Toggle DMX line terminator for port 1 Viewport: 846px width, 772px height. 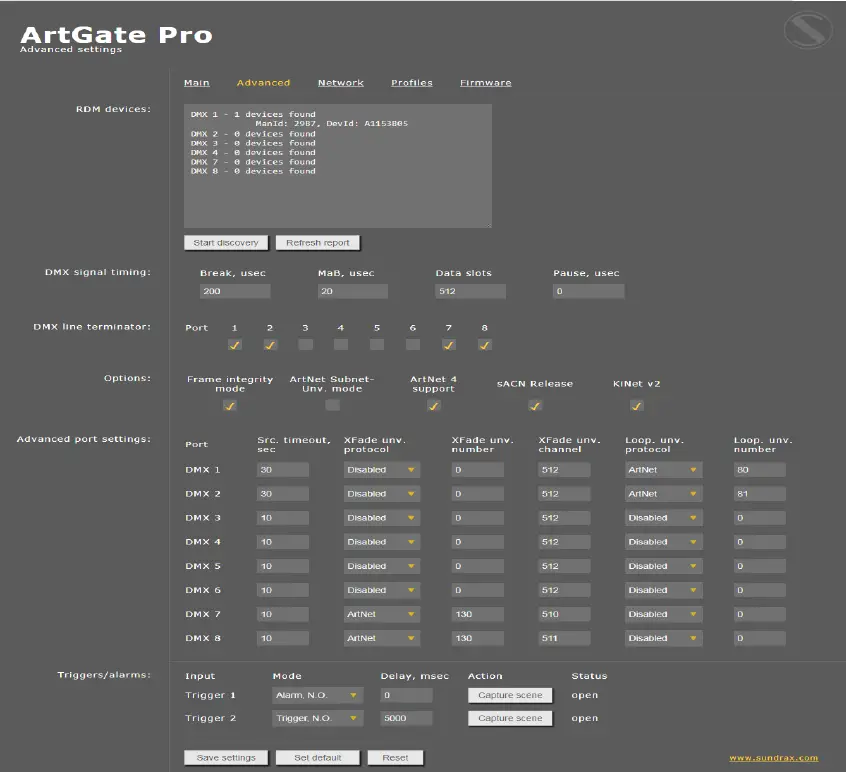235,345
